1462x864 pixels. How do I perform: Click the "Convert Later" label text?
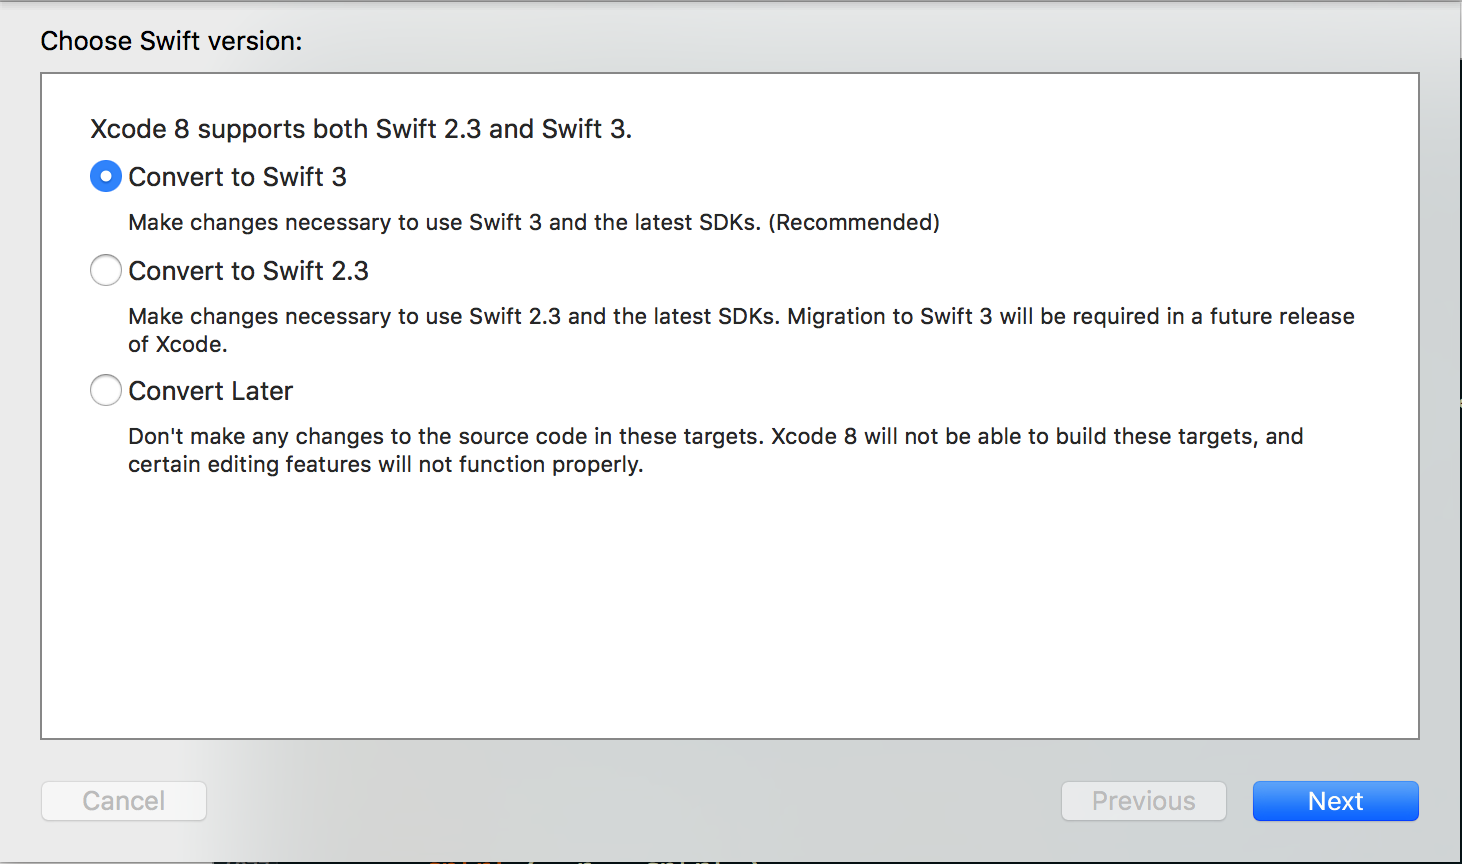[x=210, y=391]
